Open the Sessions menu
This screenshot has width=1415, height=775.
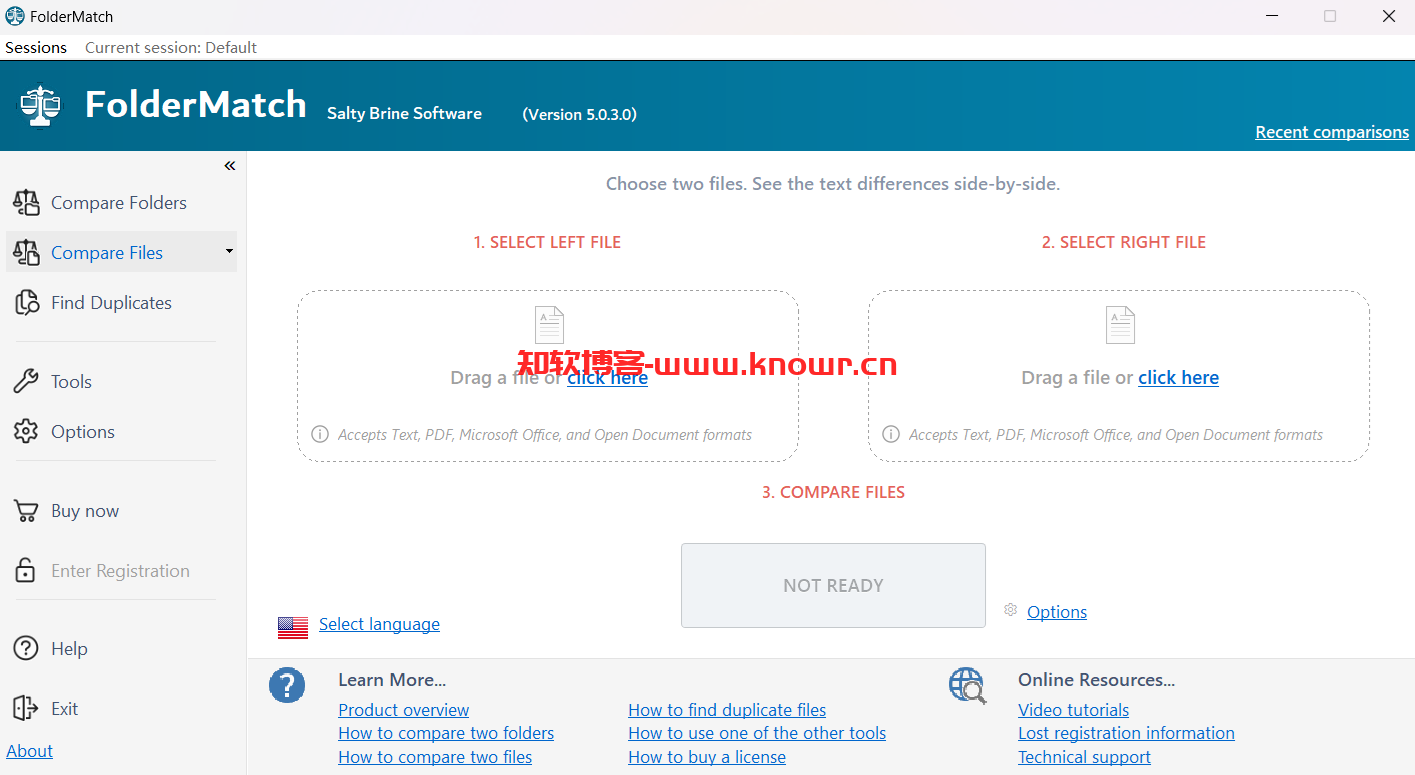click(36, 47)
